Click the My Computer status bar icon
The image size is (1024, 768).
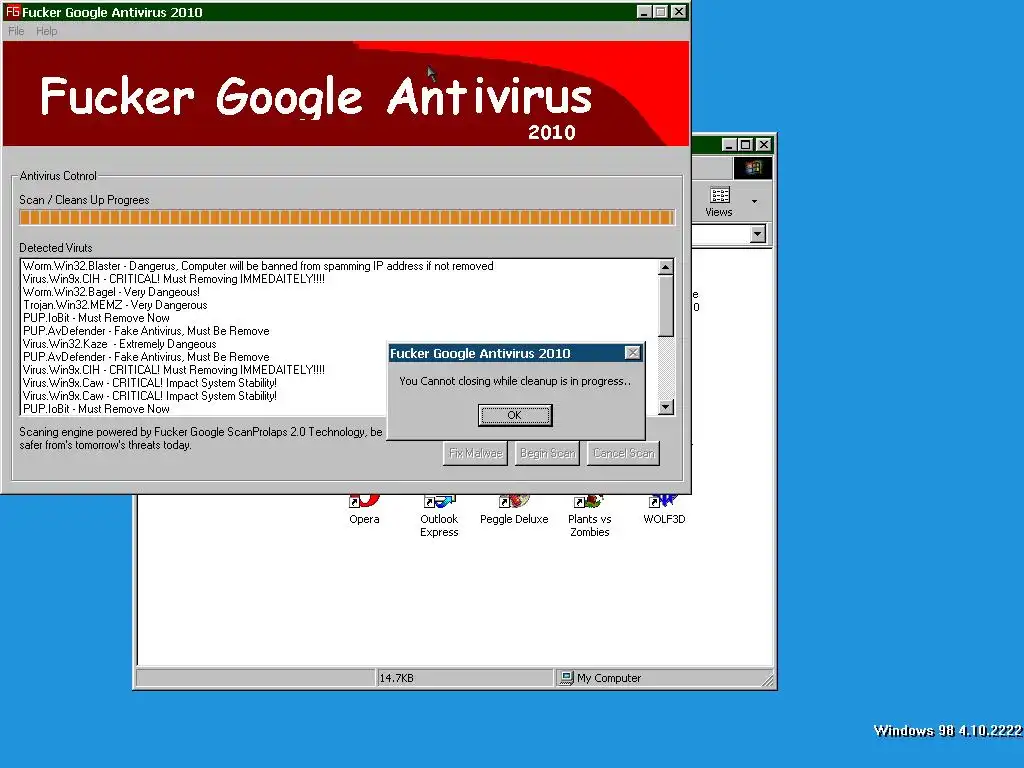point(566,678)
